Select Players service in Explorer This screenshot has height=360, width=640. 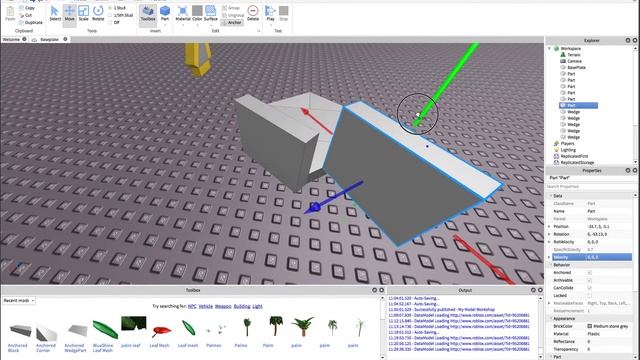[x=564, y=144]
